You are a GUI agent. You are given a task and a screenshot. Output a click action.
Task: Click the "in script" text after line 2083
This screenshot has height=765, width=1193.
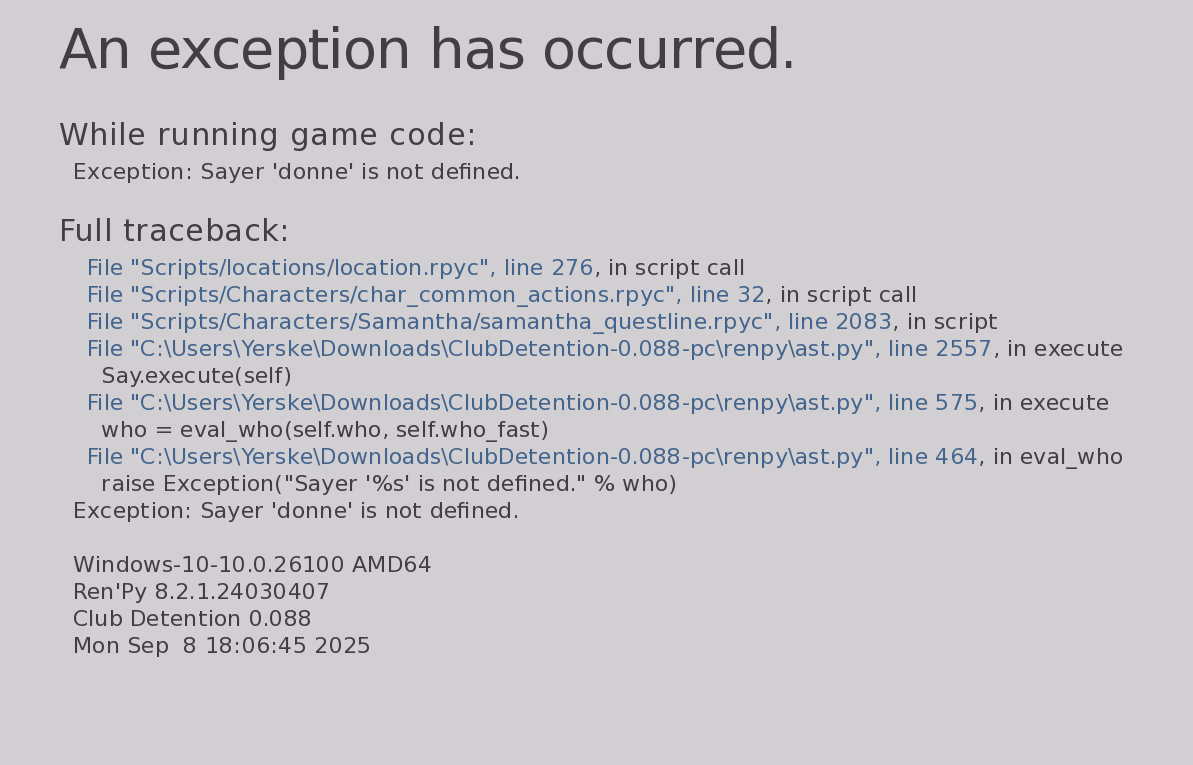click(x=951, y=322)
